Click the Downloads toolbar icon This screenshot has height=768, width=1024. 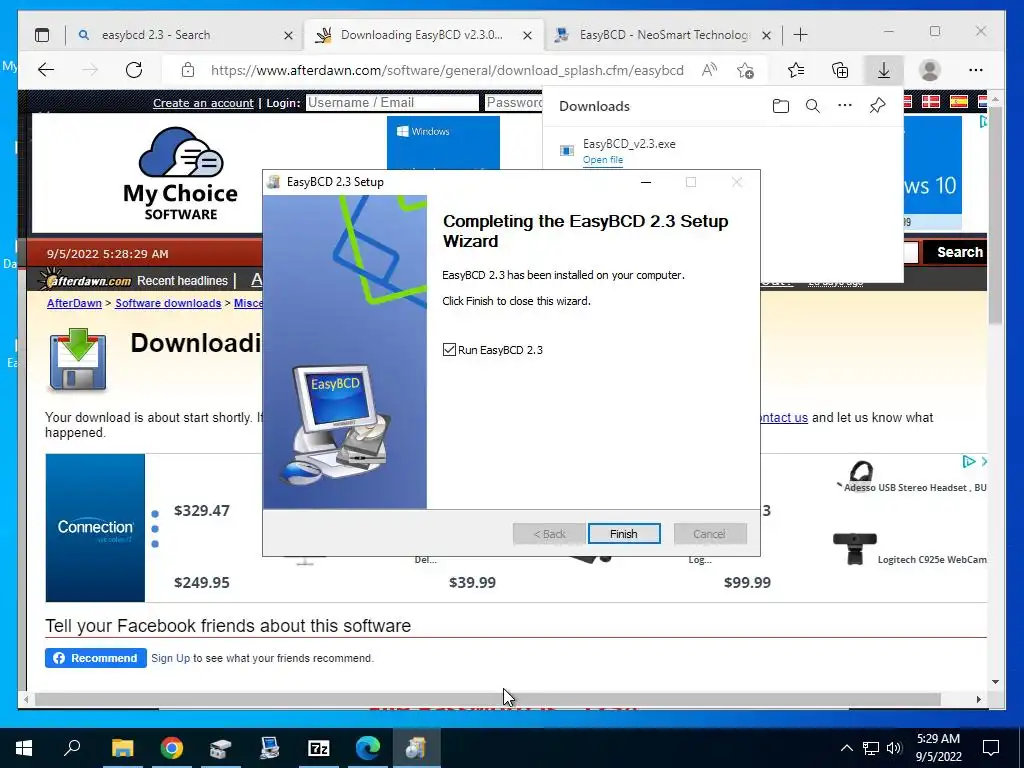[884, 70]
